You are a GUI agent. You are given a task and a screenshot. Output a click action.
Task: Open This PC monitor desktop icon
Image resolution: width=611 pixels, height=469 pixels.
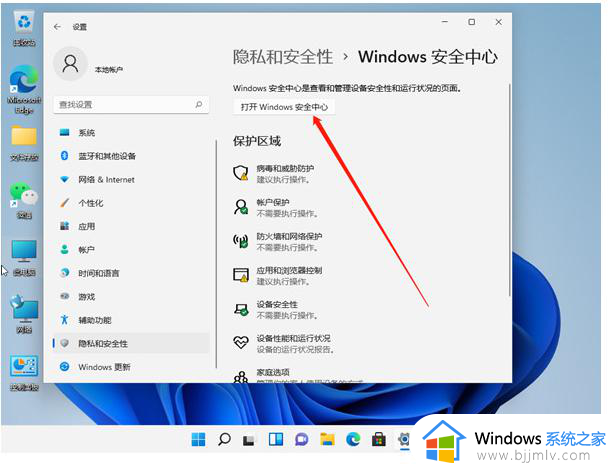24,258
